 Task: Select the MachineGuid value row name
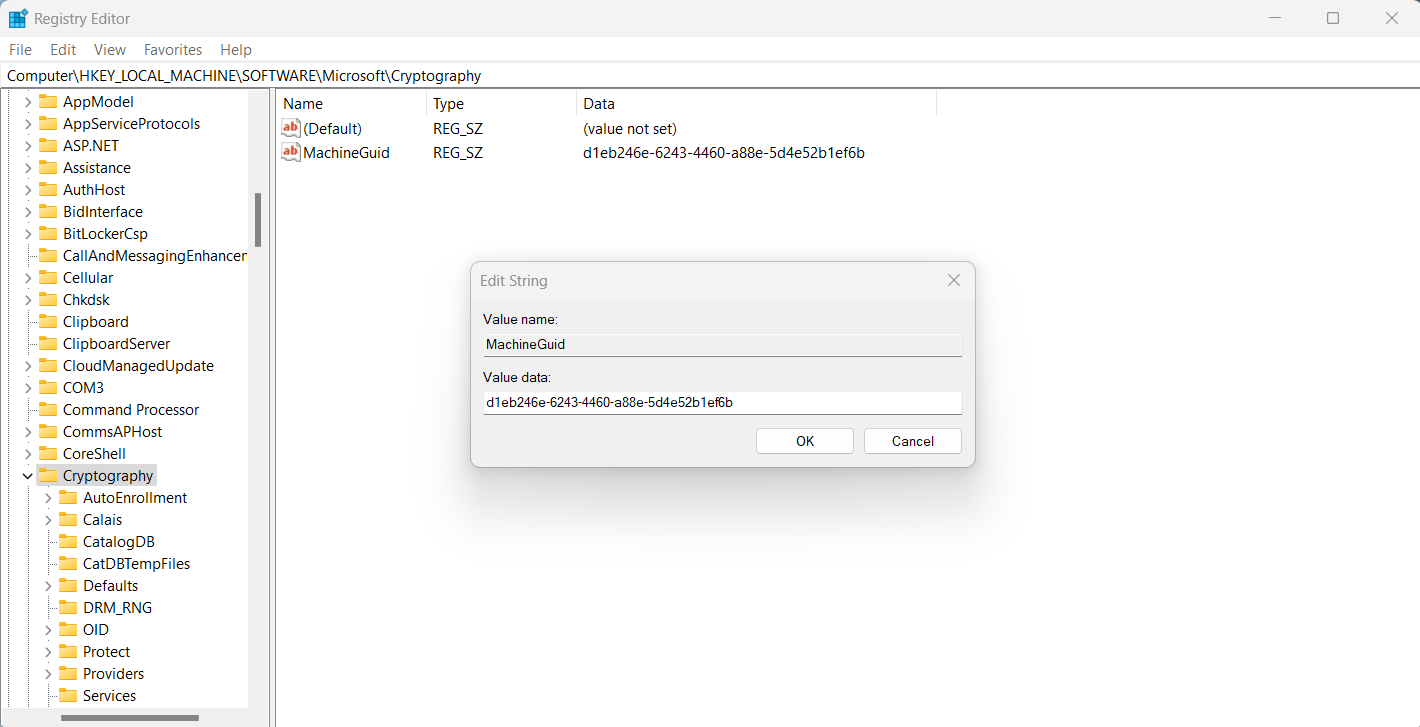point(346,153)
